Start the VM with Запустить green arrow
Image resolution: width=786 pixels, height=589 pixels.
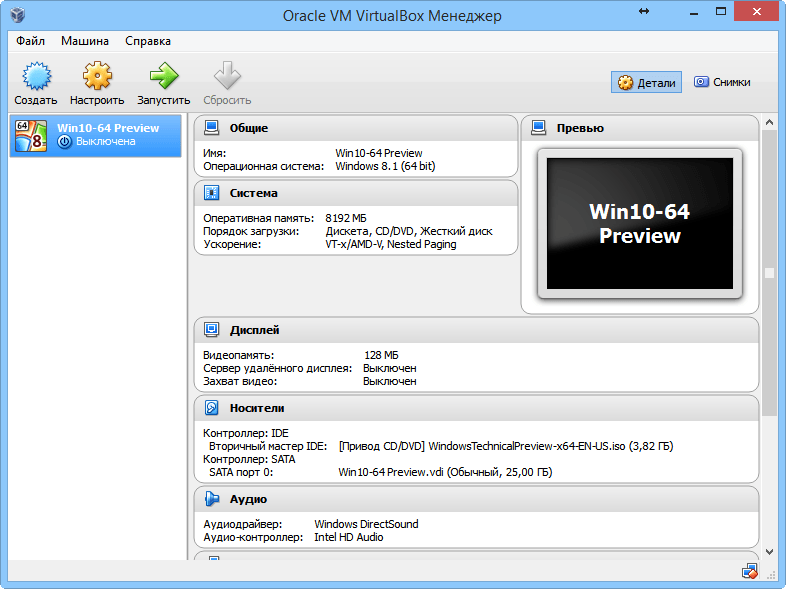click(163, 76)
